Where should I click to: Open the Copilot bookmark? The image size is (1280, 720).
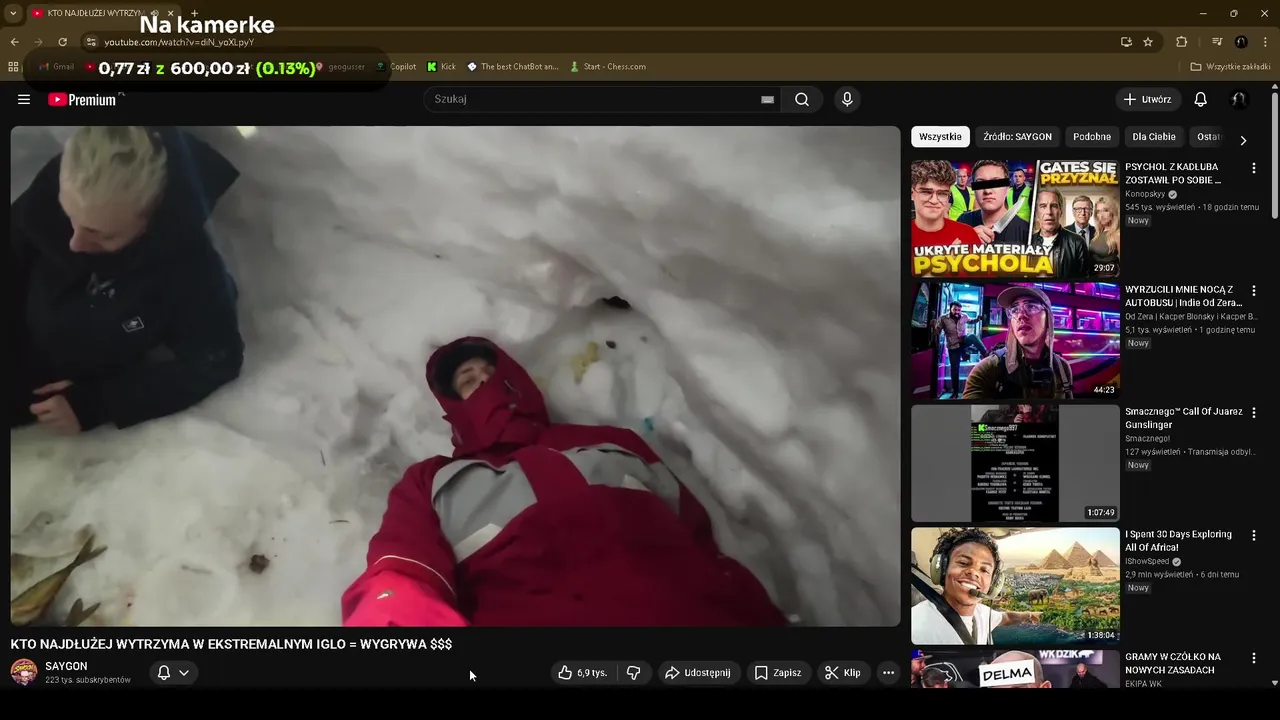[396, 67]
